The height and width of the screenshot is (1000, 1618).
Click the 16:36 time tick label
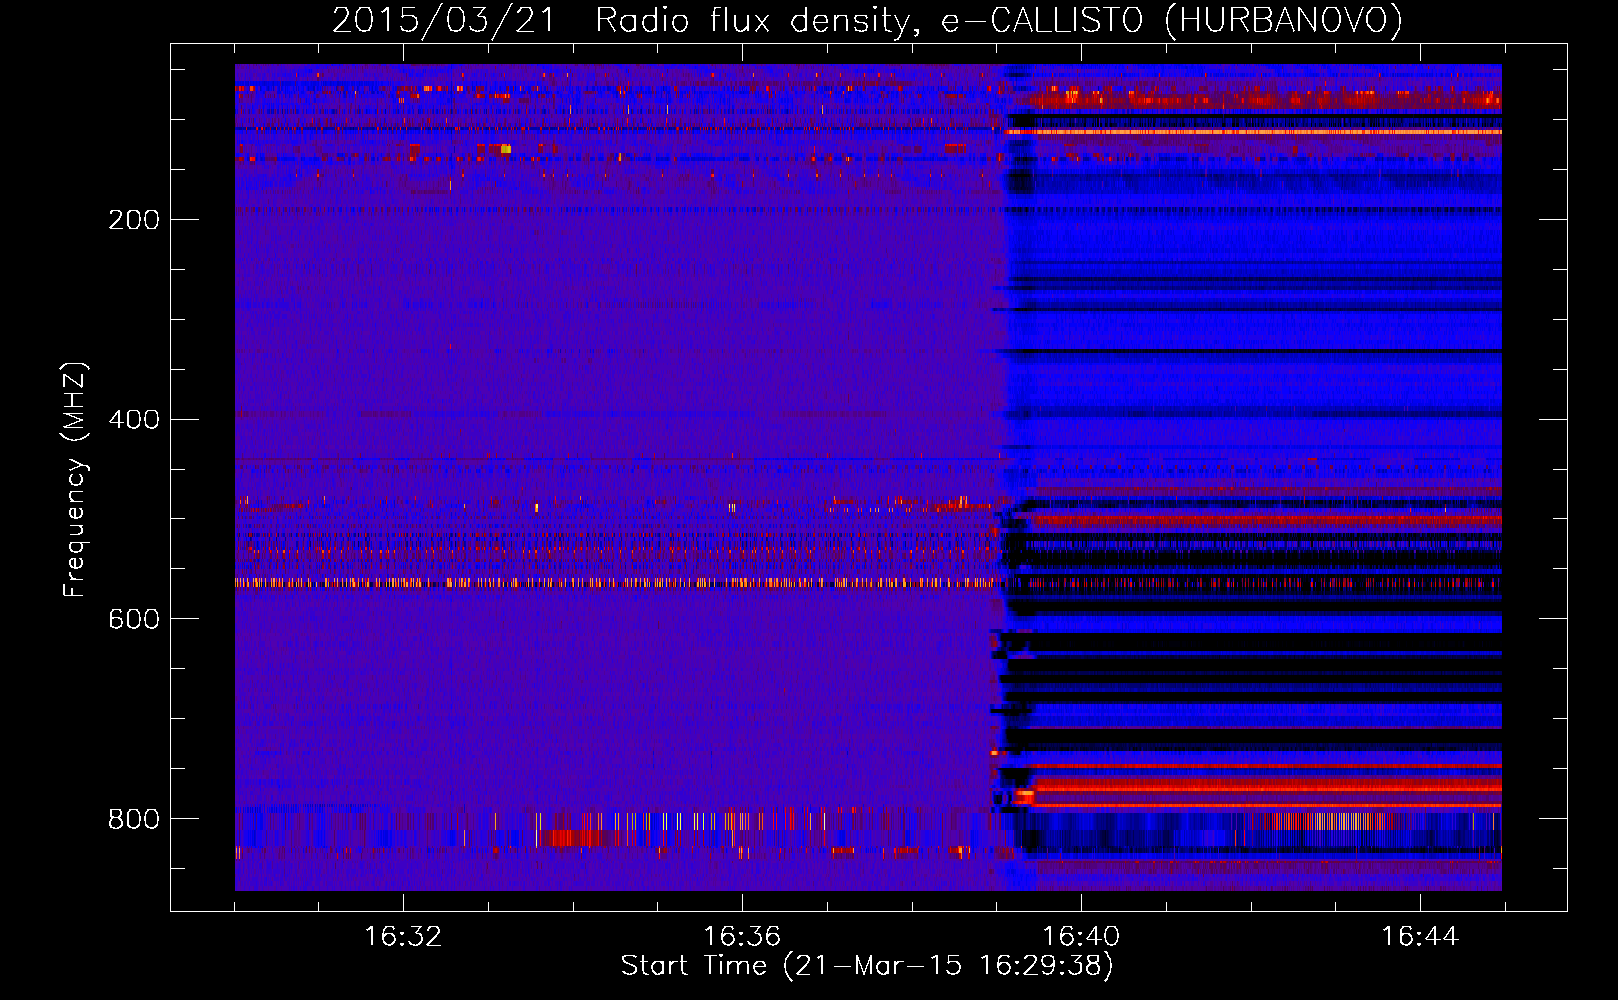[742, 937]
